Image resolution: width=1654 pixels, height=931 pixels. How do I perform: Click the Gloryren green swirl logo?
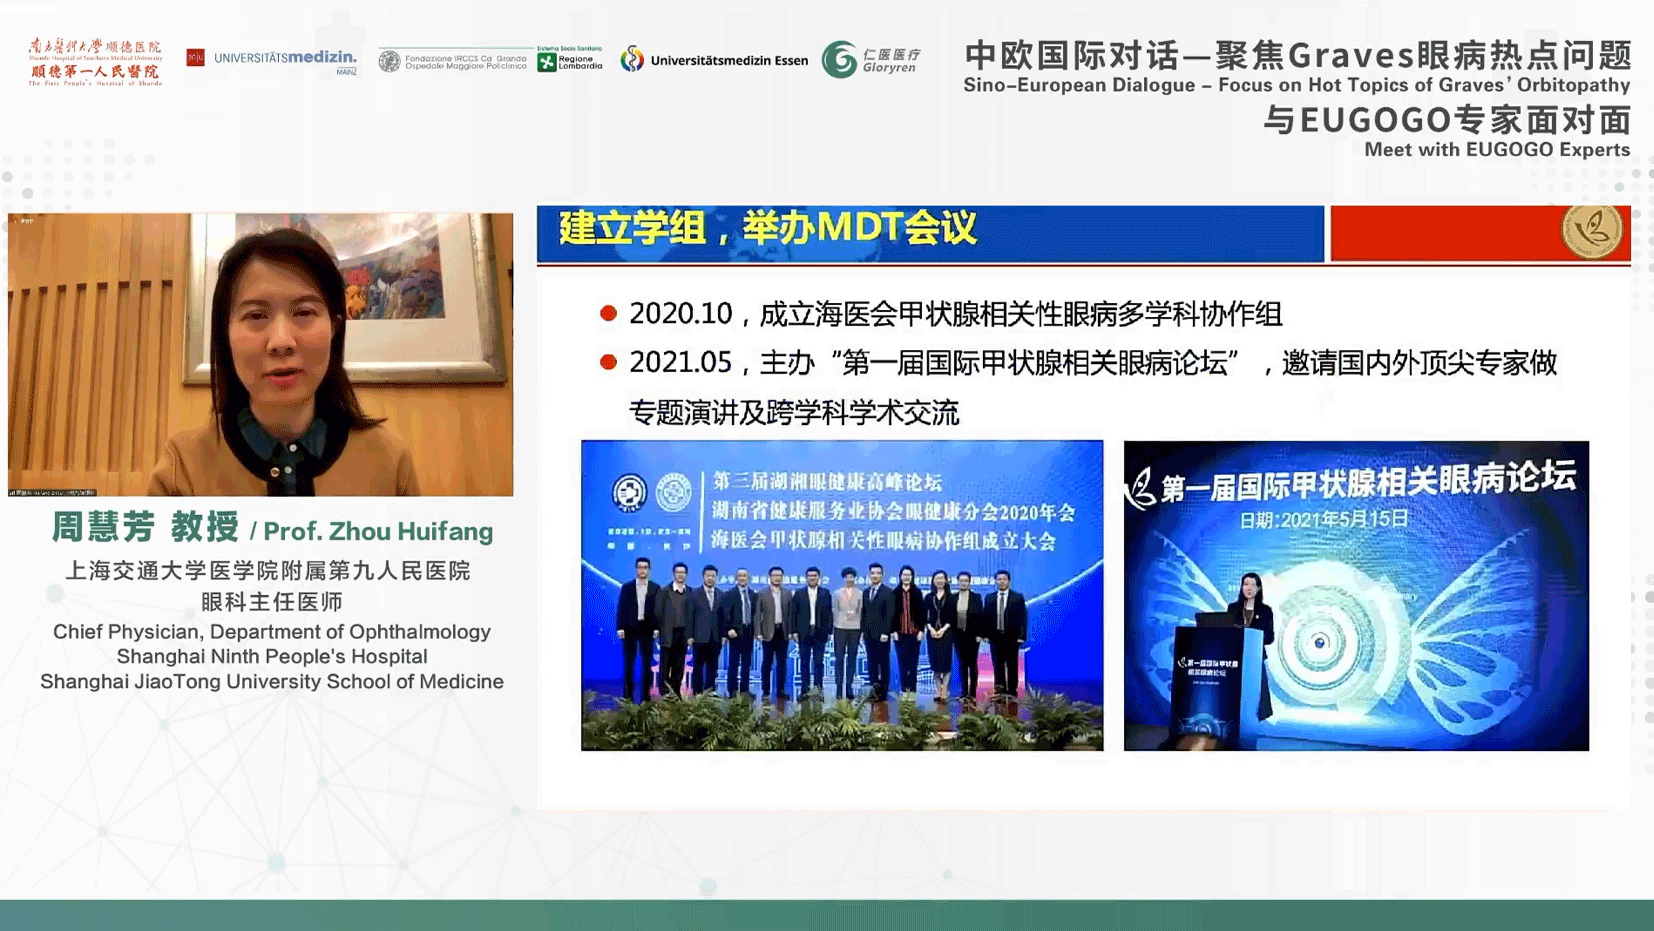[x=840, y=60]
